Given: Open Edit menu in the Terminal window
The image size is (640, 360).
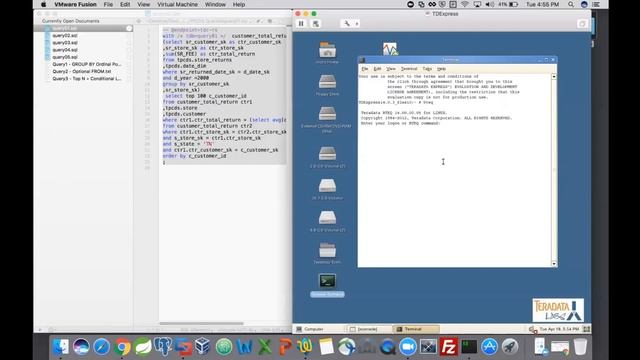Looking at the screenshot, I should tap(377, 69).
